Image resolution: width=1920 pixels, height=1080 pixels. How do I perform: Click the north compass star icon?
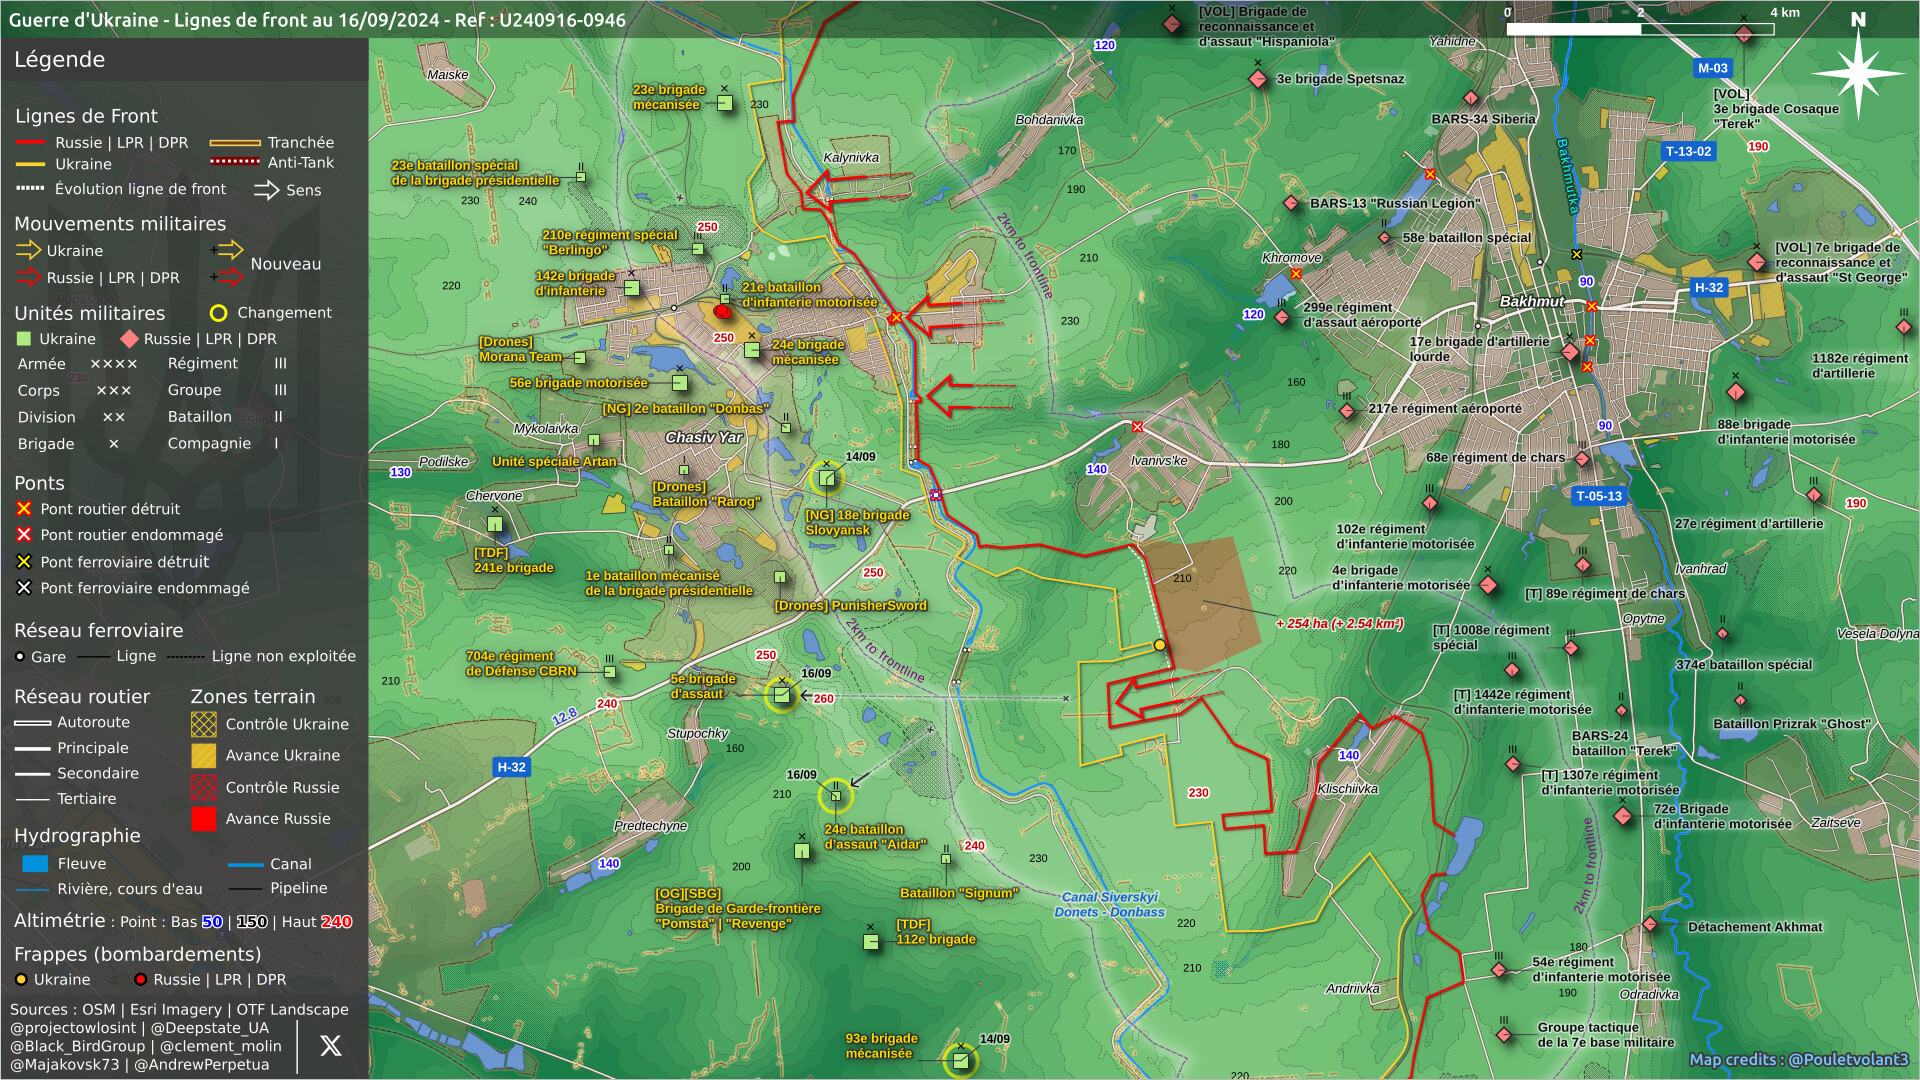pos(1858,72)
